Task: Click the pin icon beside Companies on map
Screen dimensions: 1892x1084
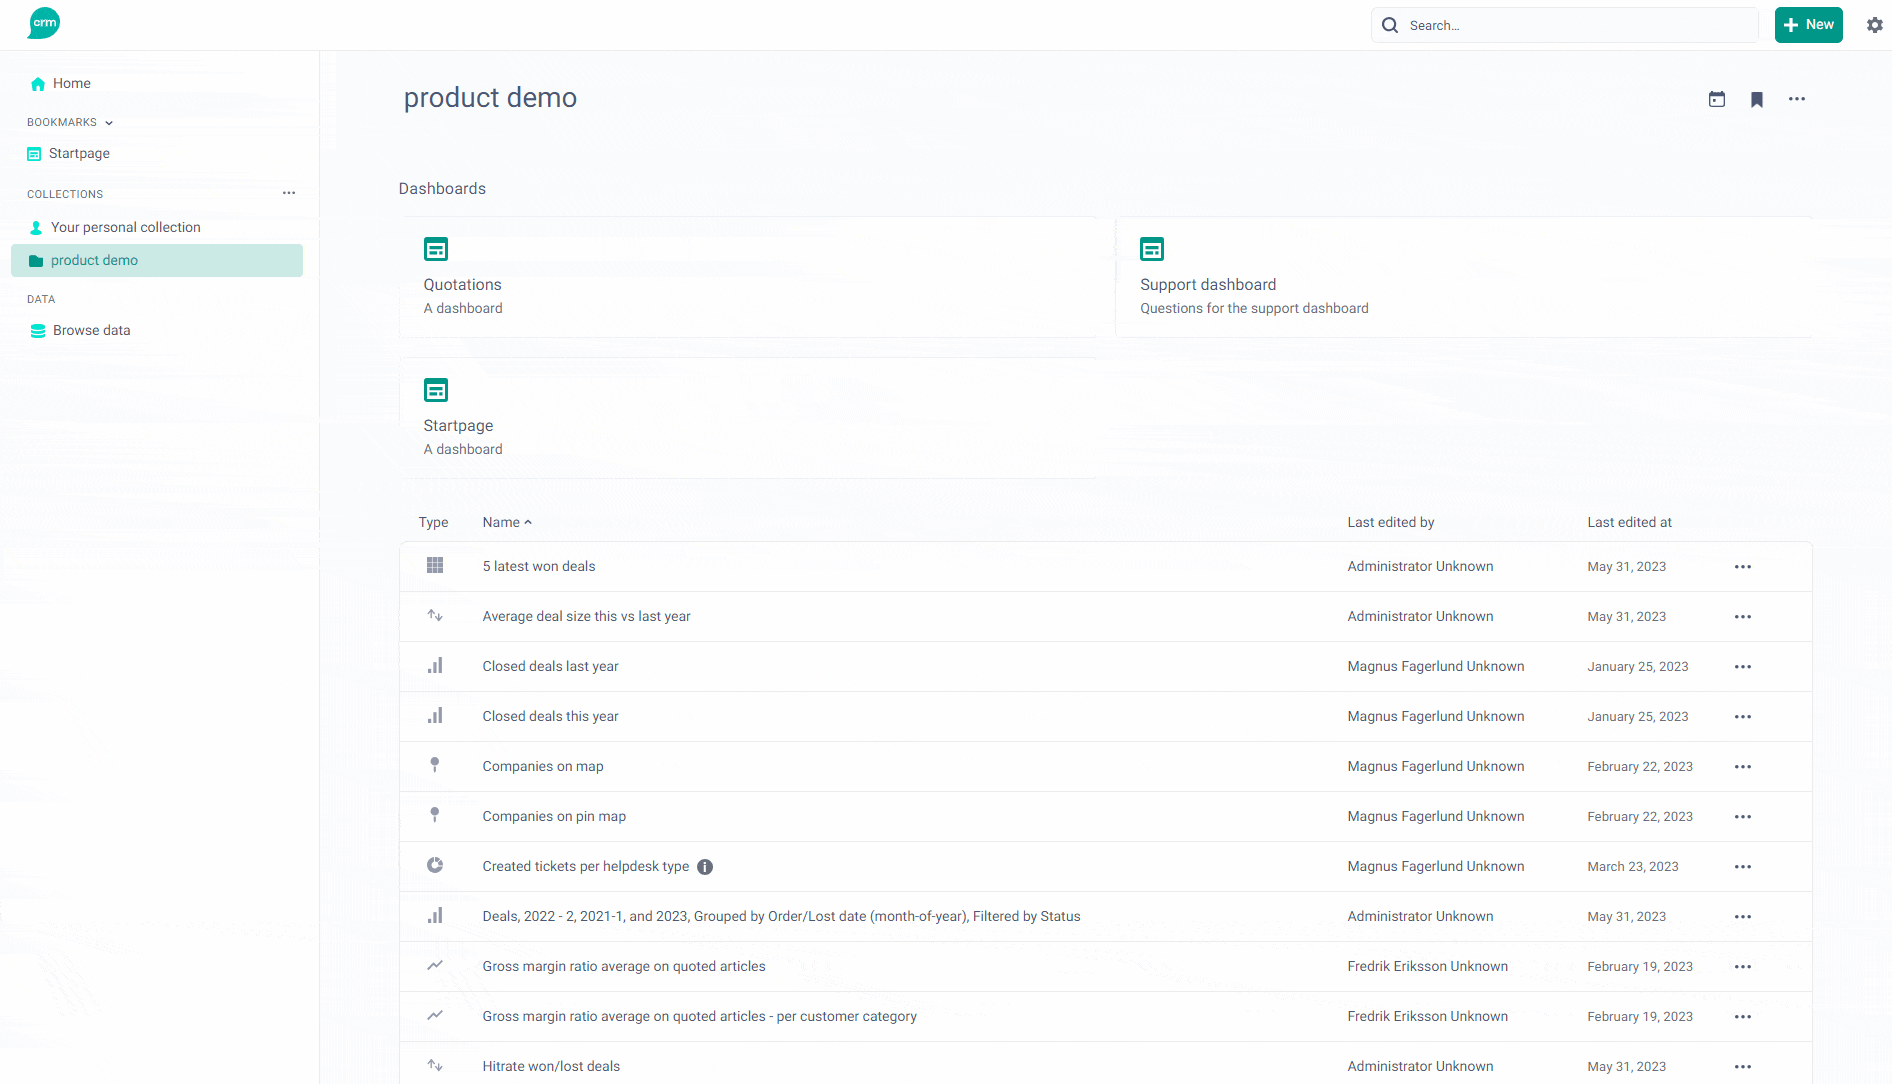Action: (x=435, y=765)
